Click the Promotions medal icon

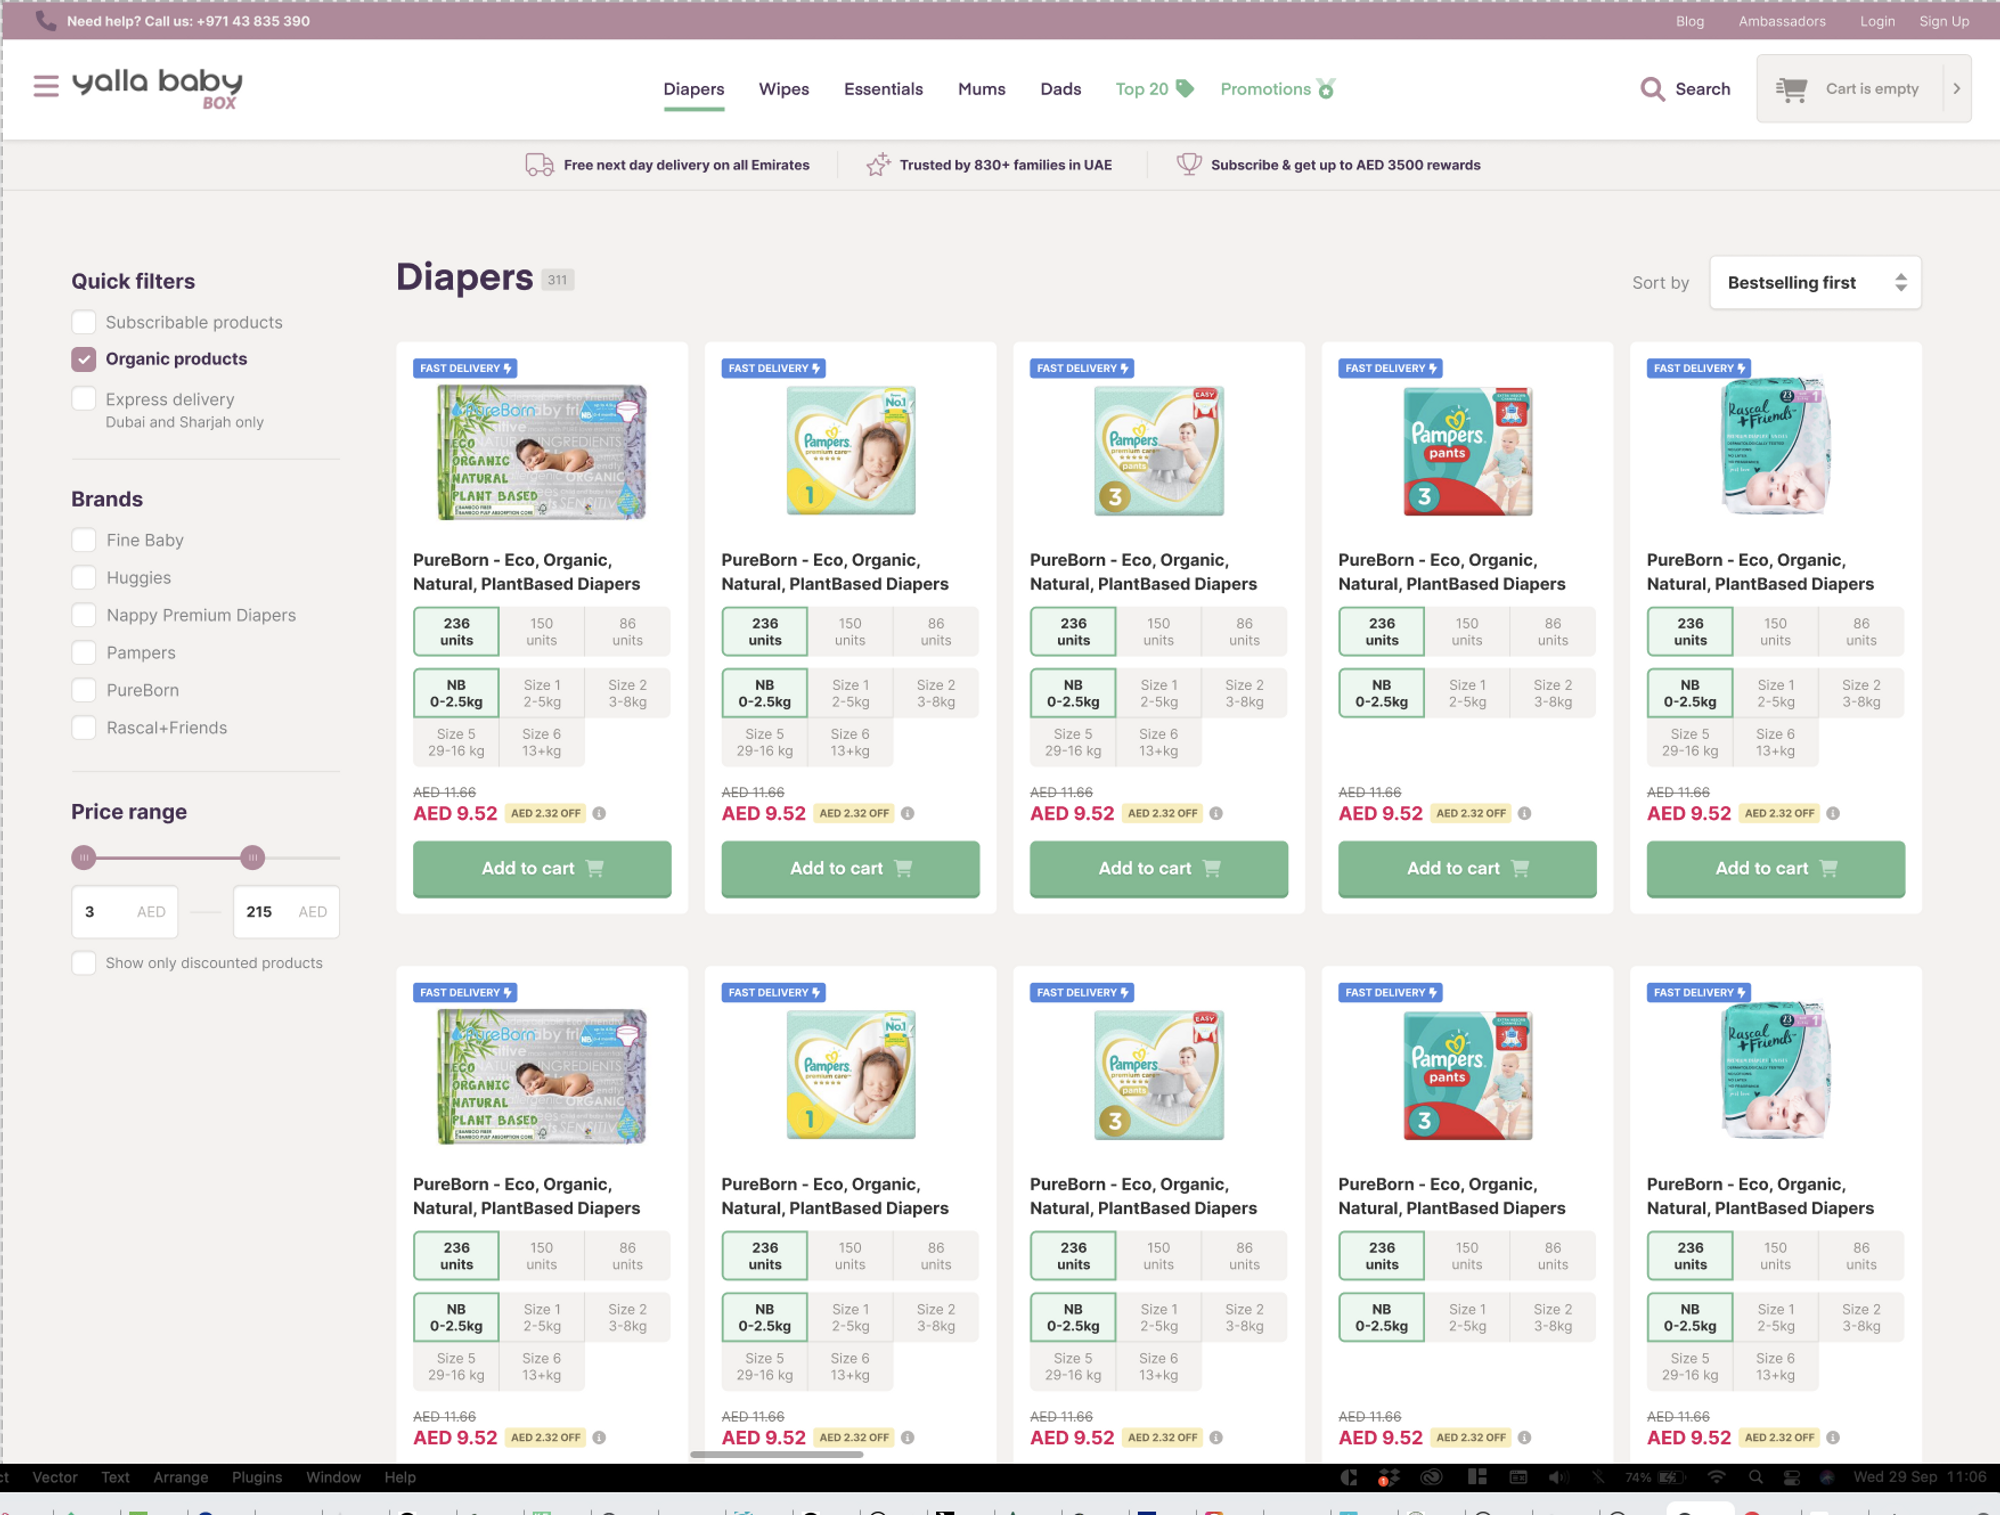(1326, 89)
